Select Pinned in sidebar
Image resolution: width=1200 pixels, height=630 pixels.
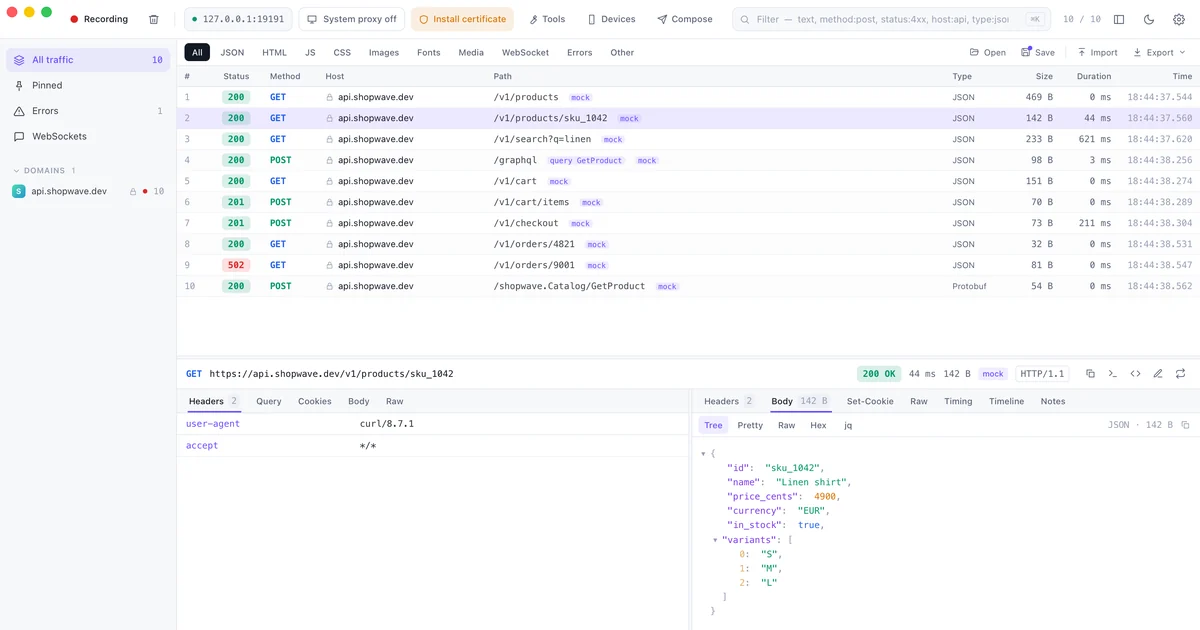tap(88, 85)
